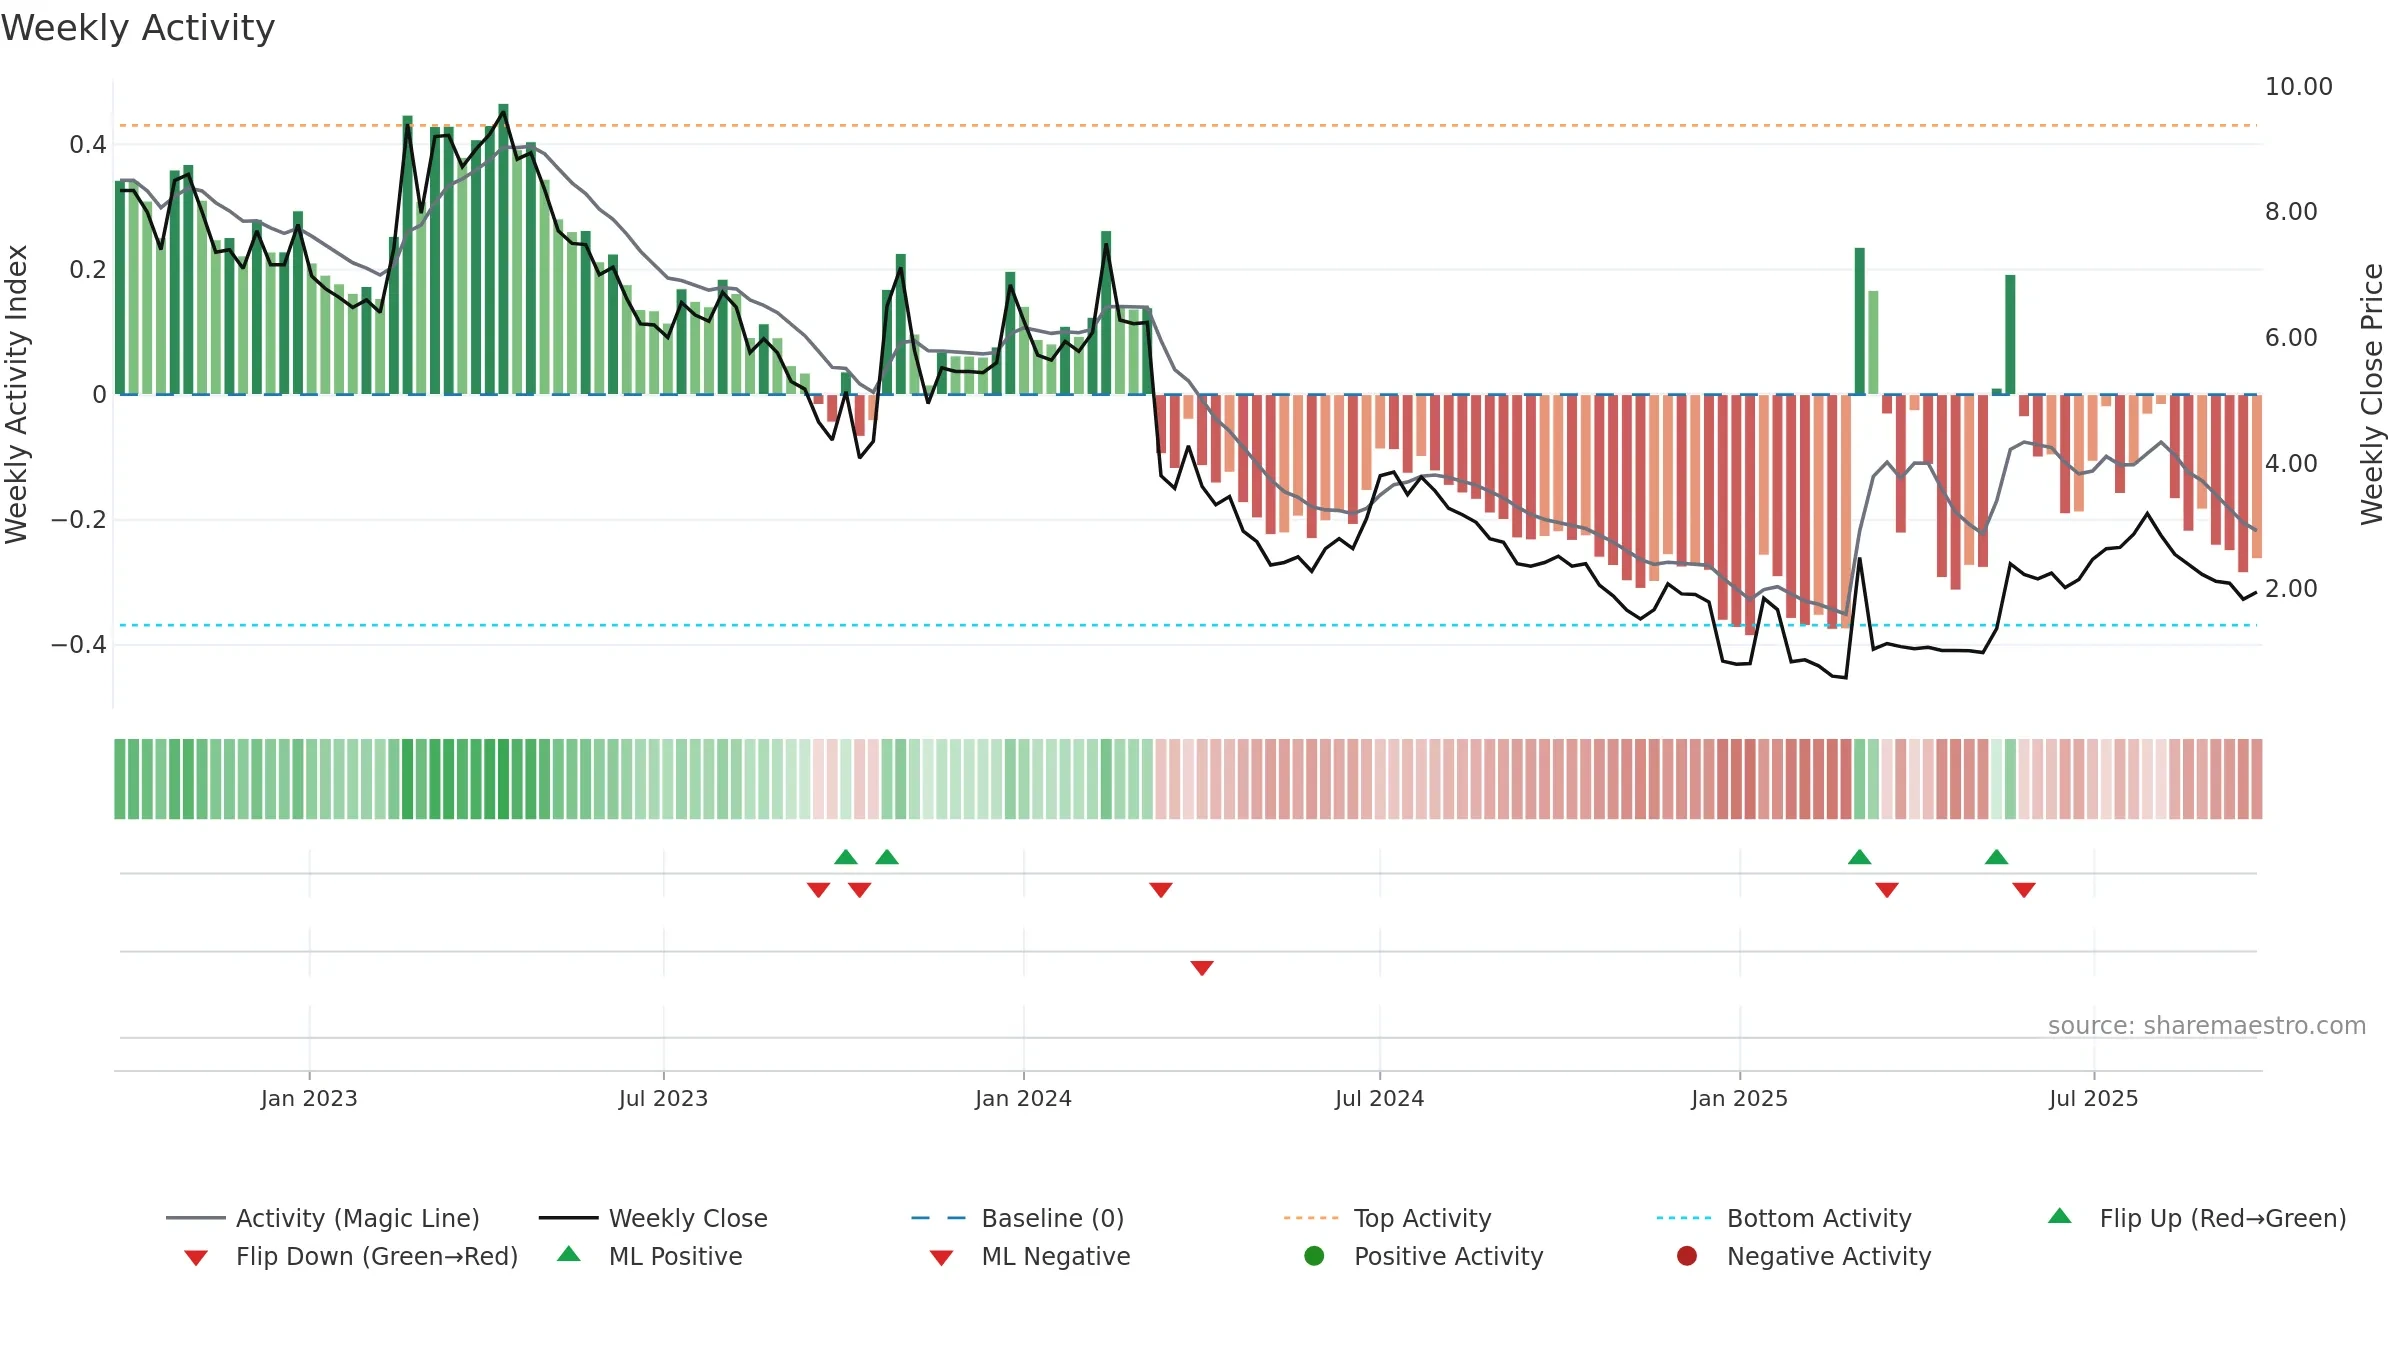Click the Negative Activity legend label

(1829, 1256)
